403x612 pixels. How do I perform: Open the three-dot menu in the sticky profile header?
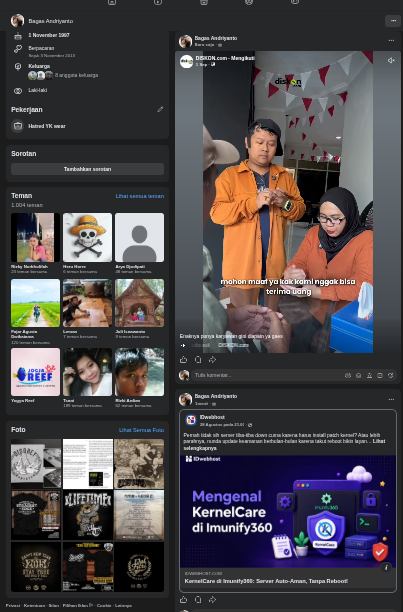pyautogui.click(x=392, y=21)
